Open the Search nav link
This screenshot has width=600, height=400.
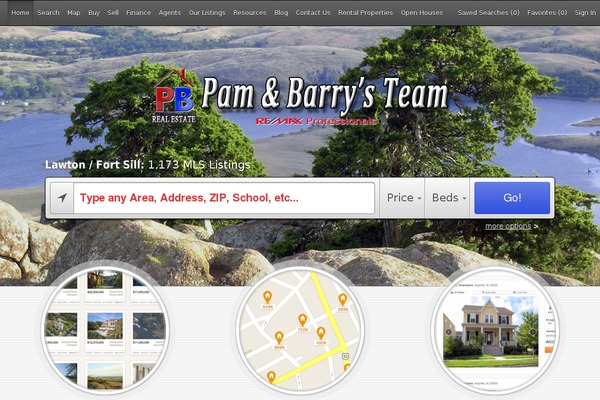point(48,13)
